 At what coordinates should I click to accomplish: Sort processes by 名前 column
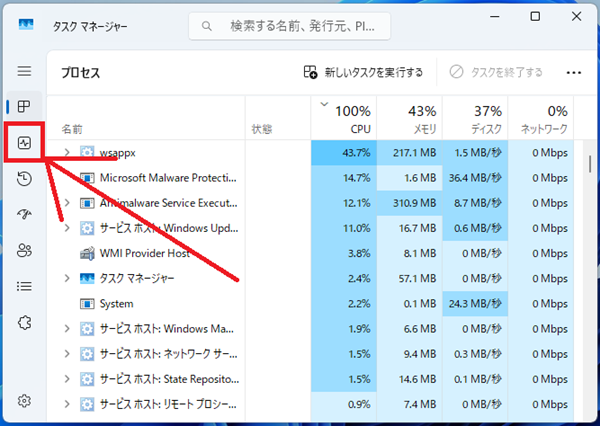146,118
